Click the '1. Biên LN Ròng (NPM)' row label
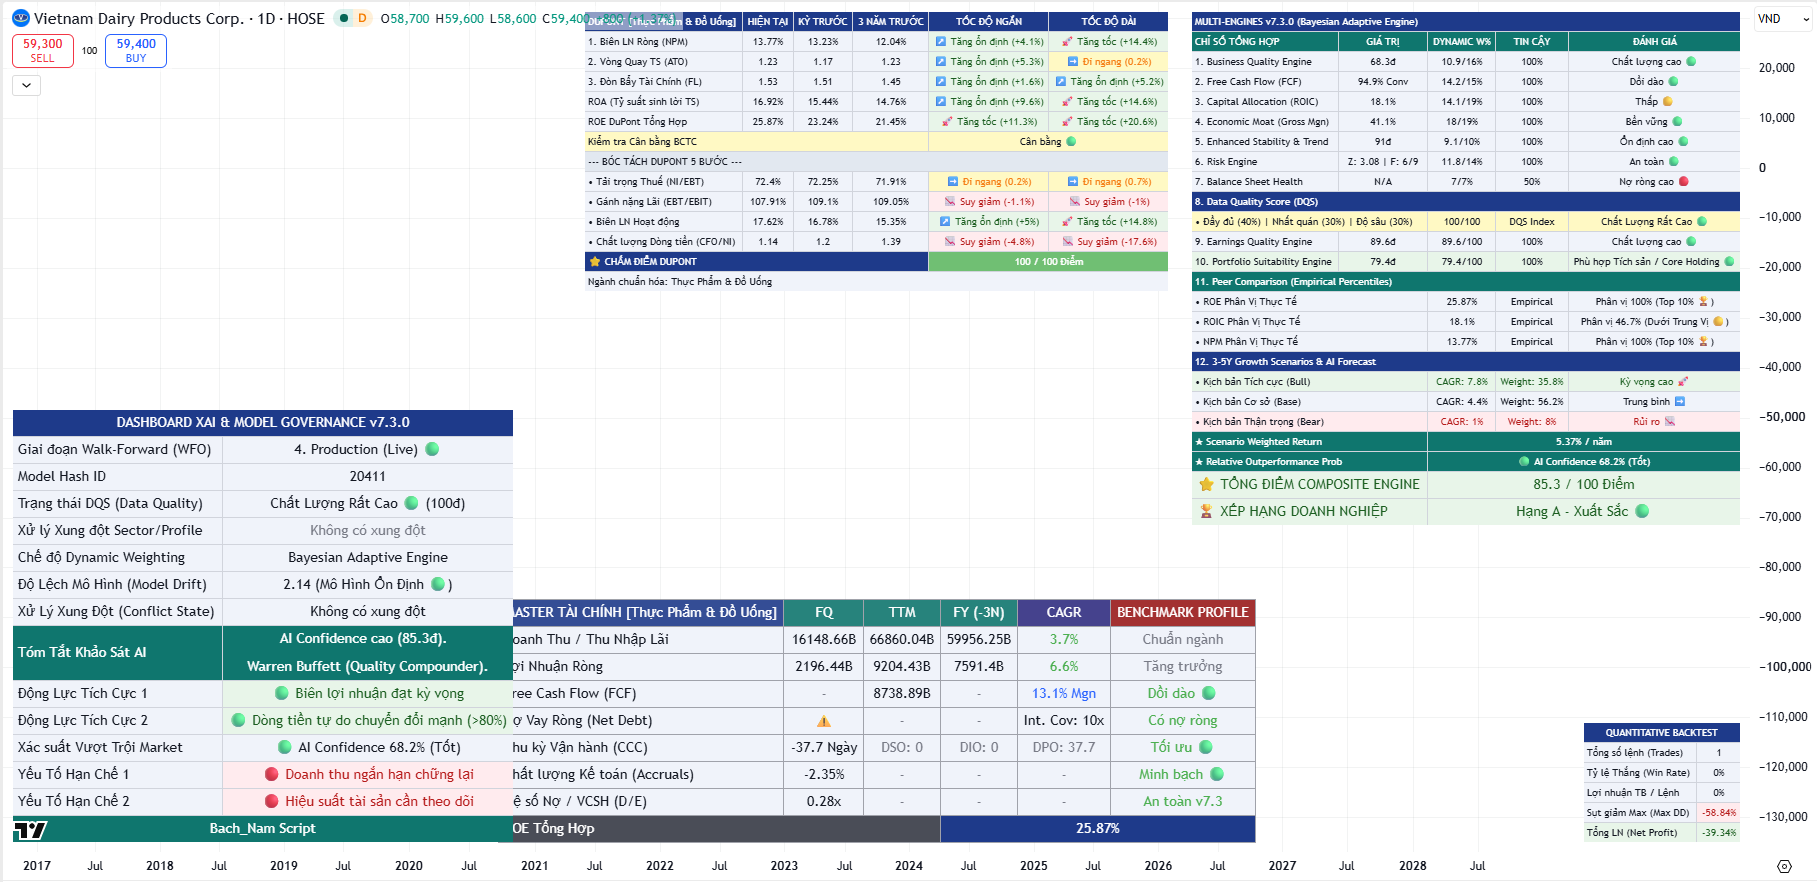 663,42
